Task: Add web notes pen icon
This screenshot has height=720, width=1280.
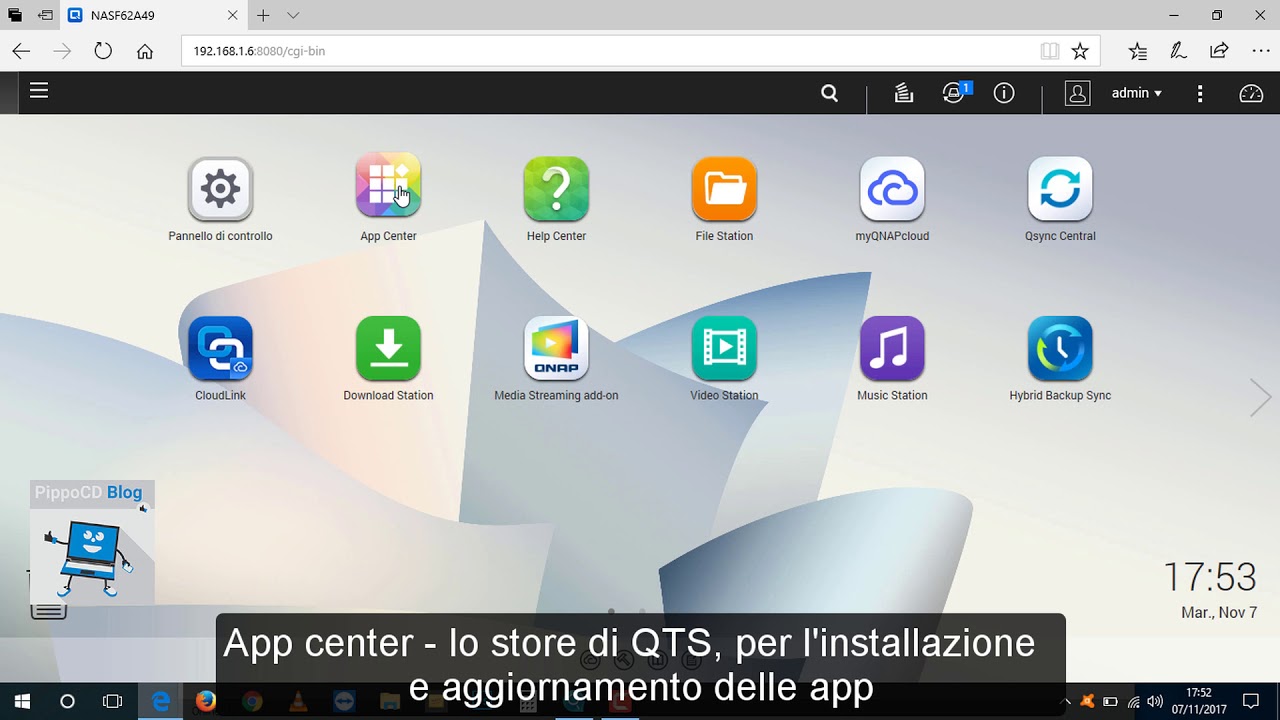Action: (1178, 51)
